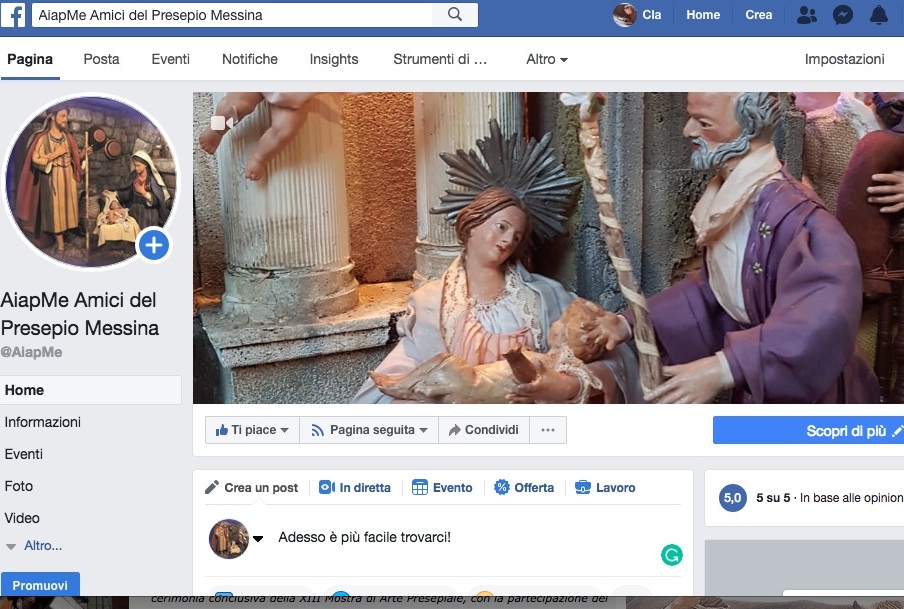The height and width of the screenshot is (609, 904).
Task: Open the poster identity dropdown arrow
Action: coord(258,539)
